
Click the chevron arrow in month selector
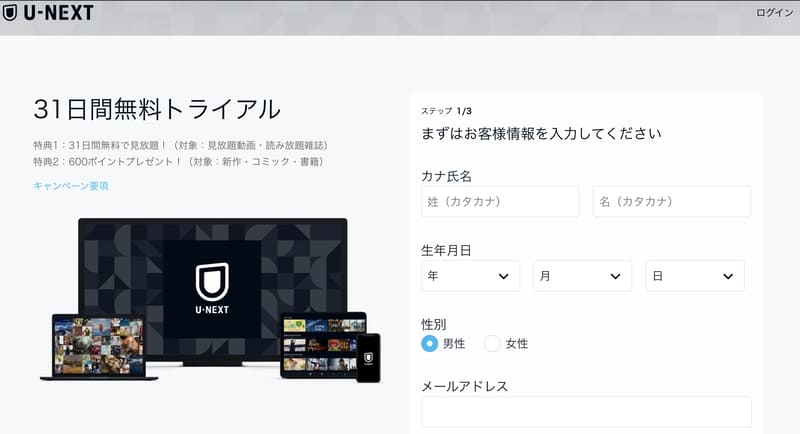point(615,276)
